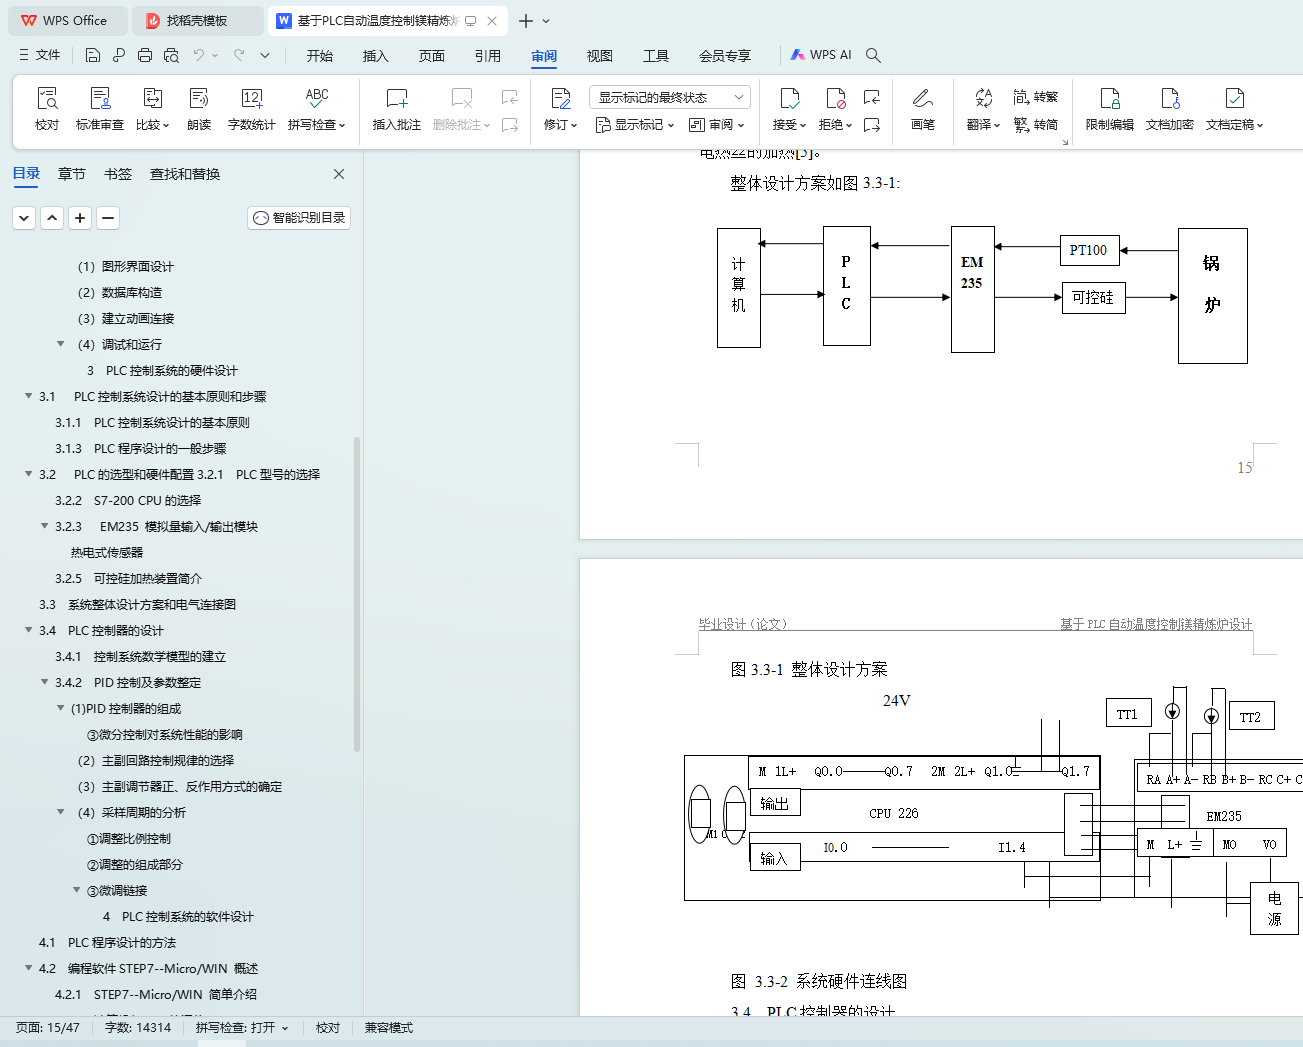Open a new tab with the plus icon
Image resolution: width=1303 pixels, height=1047 pixels.
(x=526, y=21)
